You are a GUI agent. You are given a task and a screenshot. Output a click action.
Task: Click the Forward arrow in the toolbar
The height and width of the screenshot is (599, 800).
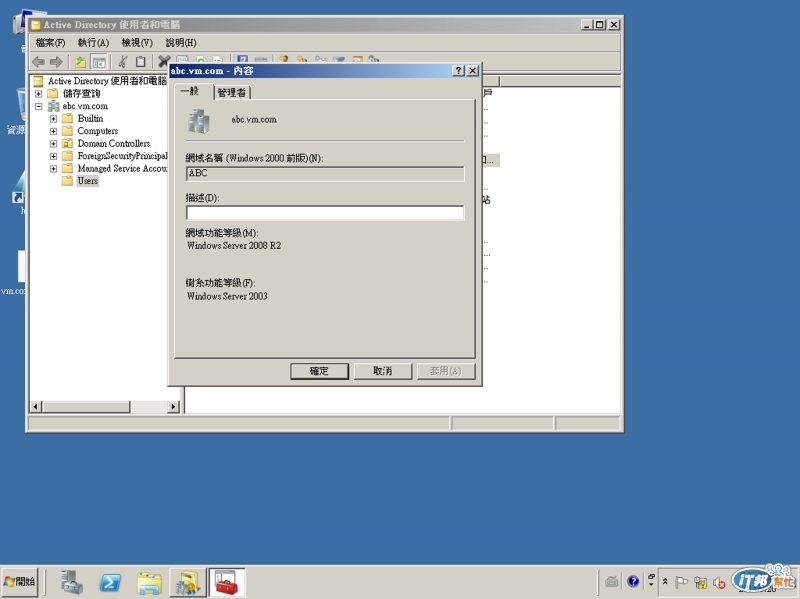click(56, 62)
